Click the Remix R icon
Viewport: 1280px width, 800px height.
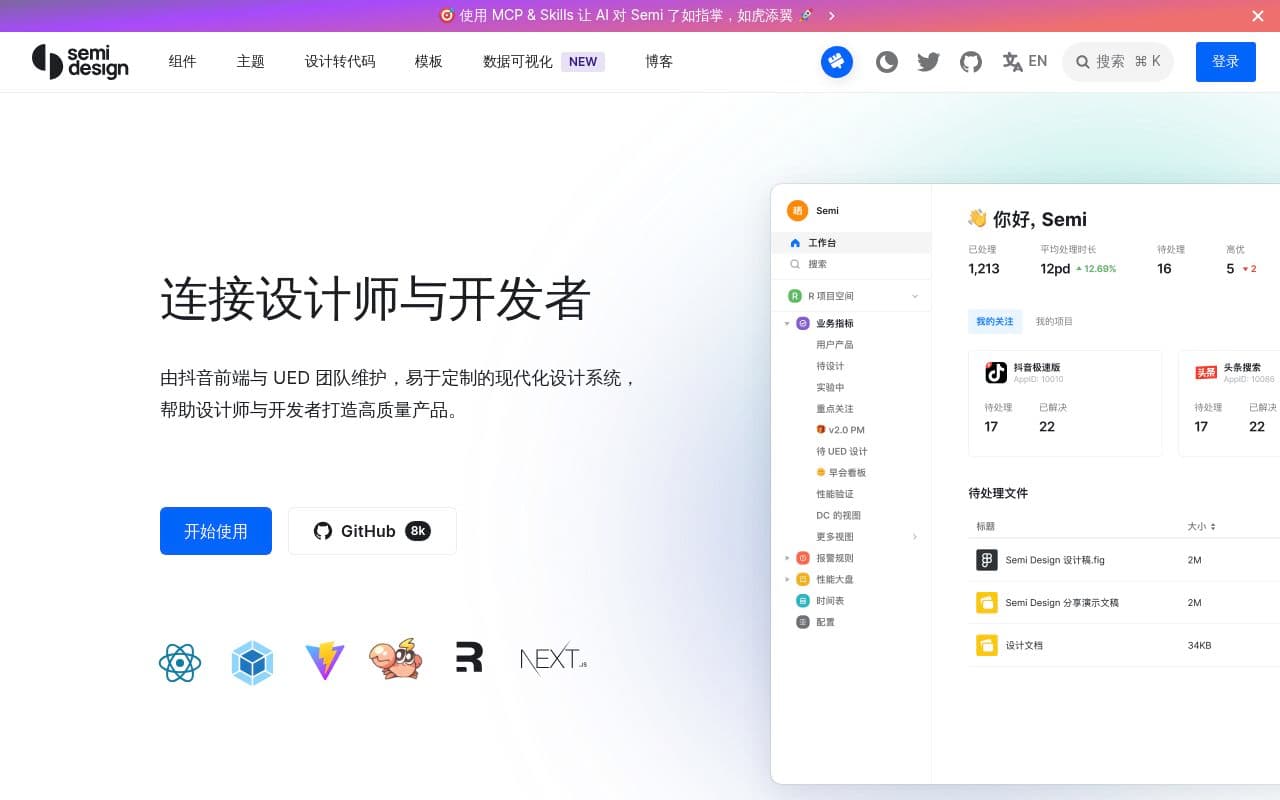[469, 658]
